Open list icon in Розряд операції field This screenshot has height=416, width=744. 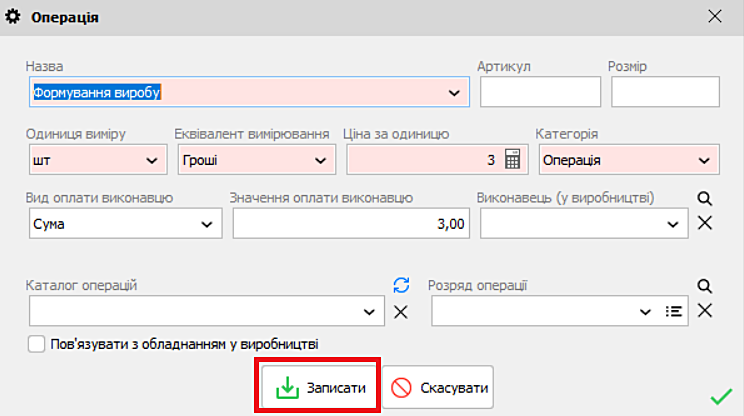674,311
